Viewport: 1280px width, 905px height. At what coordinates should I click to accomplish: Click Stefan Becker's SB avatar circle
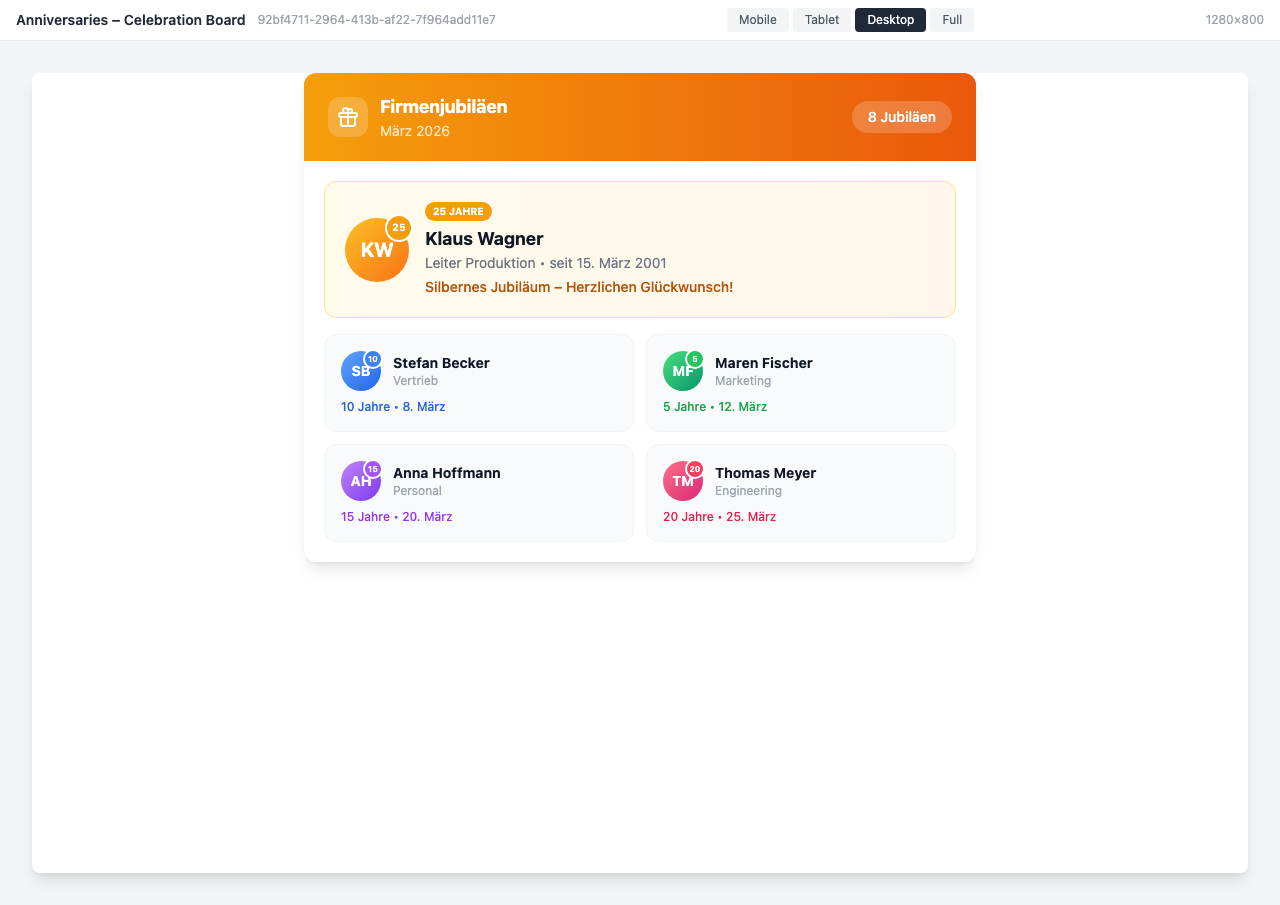(361, 371)
